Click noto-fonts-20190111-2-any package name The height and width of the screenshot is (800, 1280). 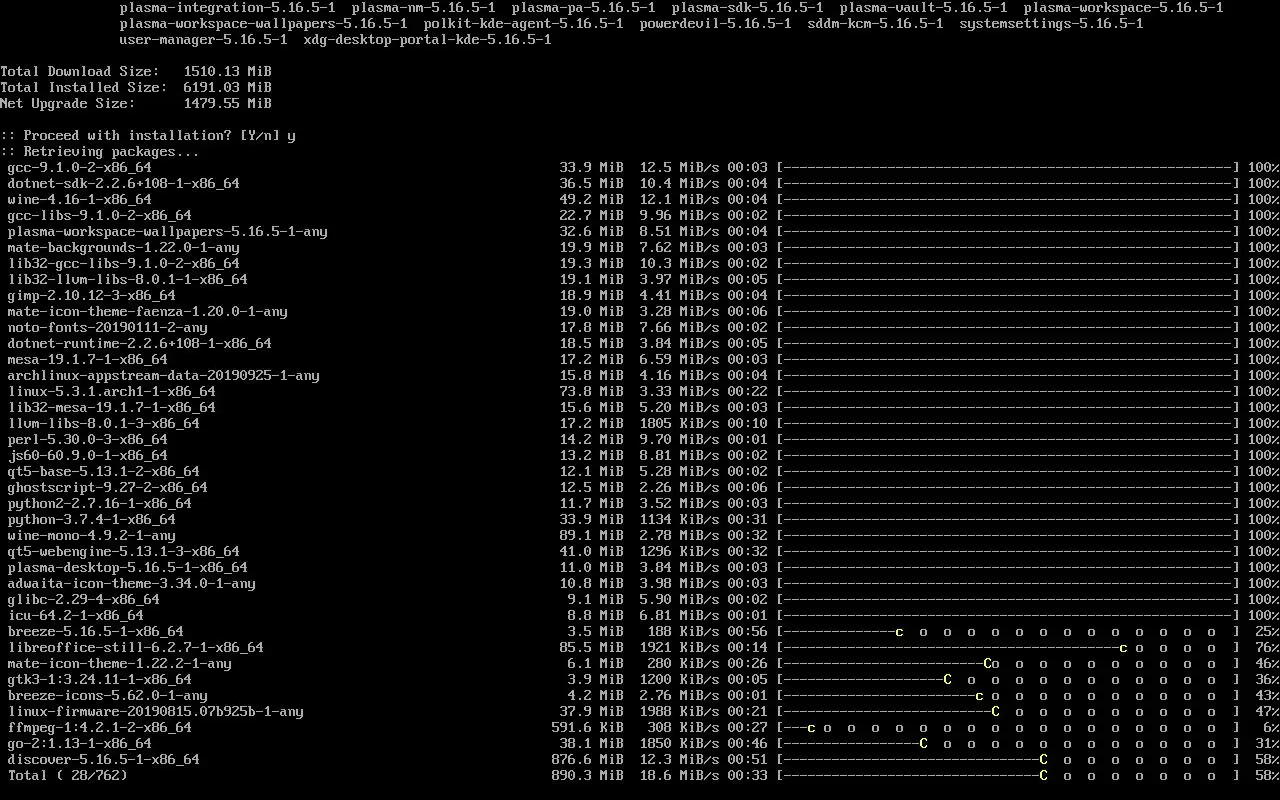(108, 328)
